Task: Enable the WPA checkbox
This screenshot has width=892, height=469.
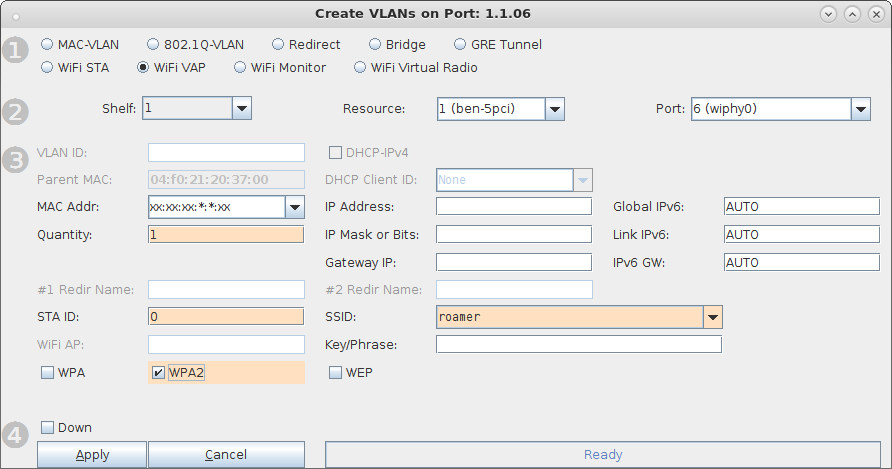Action: click(47, 373)
